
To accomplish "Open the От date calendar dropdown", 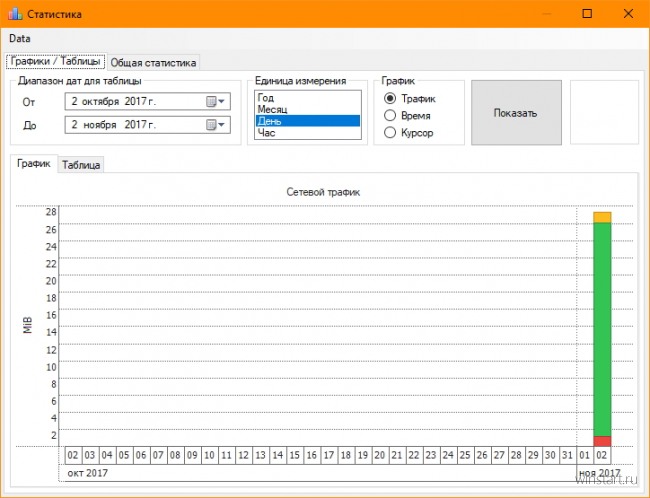I will pos(216,102).
